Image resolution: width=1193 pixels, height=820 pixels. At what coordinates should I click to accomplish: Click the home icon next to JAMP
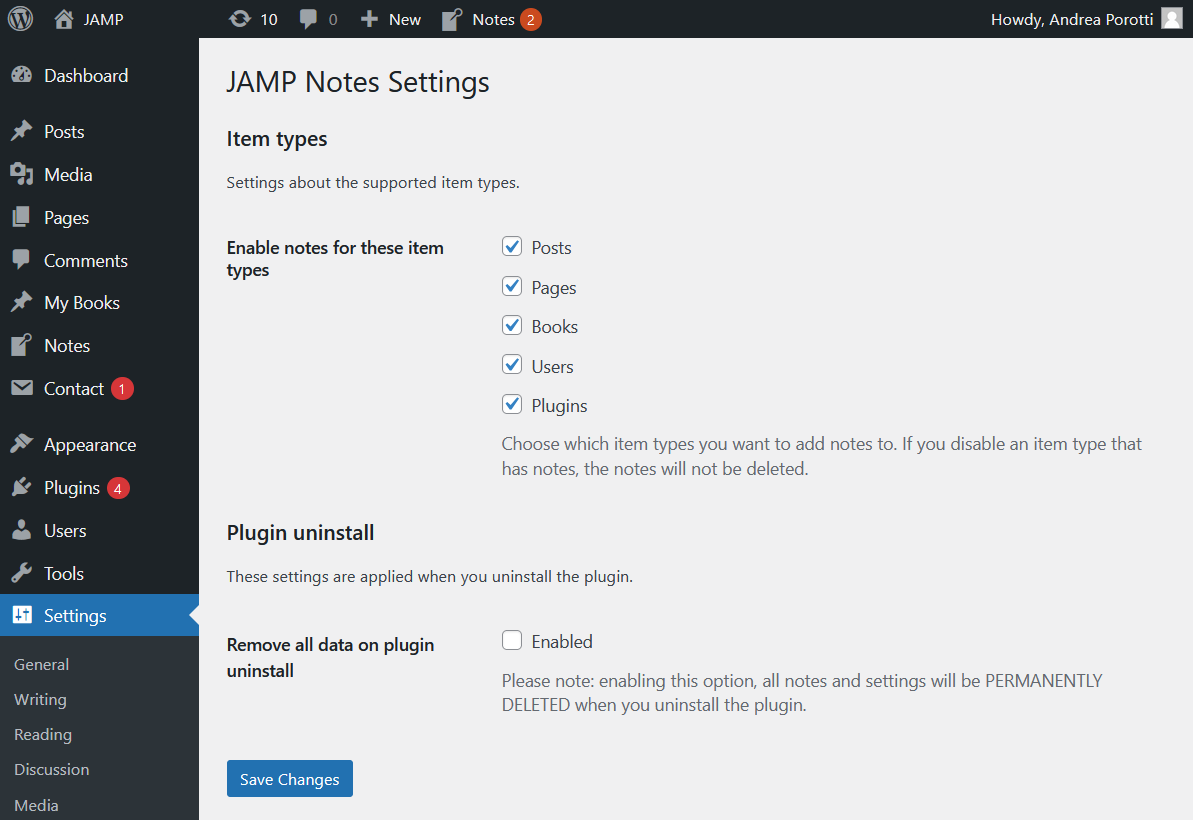[64, 19]
